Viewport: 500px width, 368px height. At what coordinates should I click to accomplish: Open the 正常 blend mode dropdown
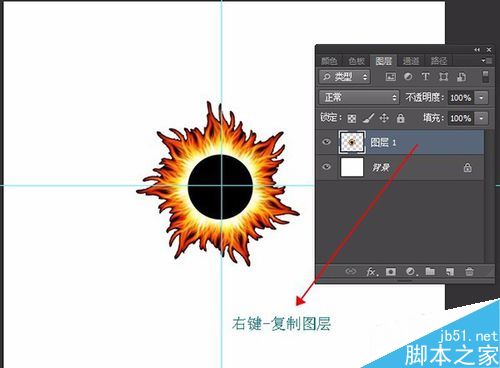click(x=359, y=97)
